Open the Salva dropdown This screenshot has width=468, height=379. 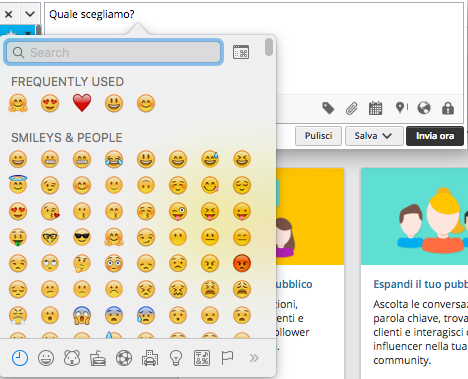pyautogui.click(x=374, y=136)
